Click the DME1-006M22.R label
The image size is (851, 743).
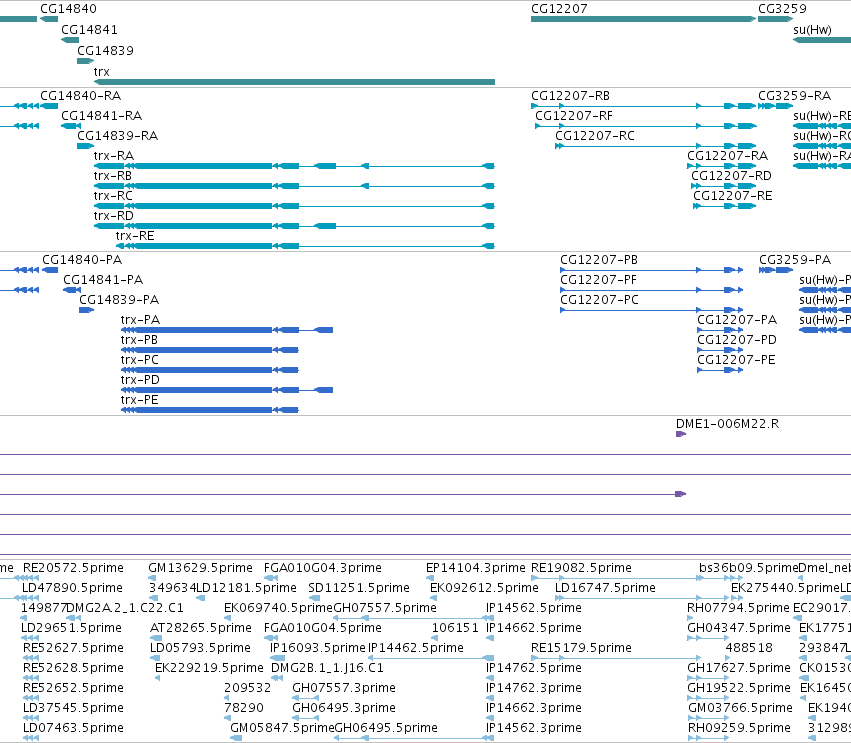click(727, 424)
